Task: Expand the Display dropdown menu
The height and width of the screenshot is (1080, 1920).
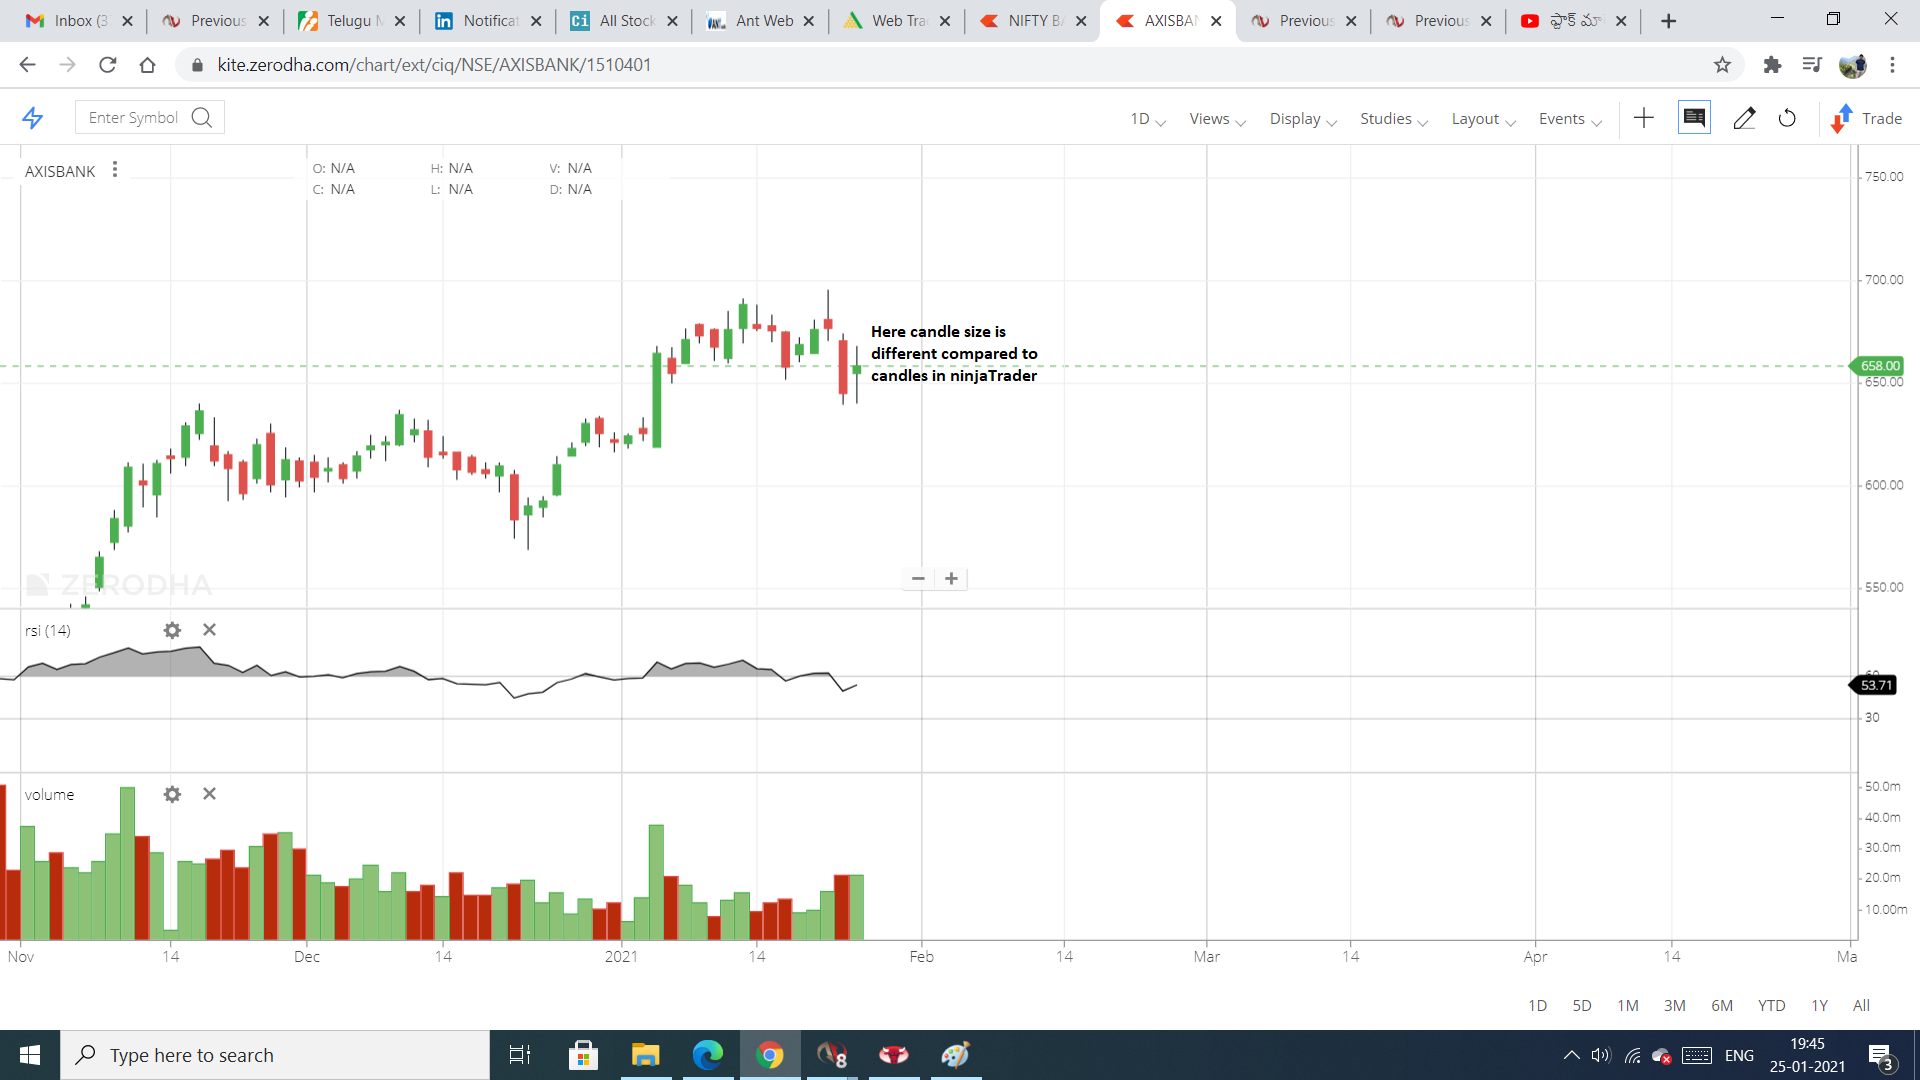Action: (1302, 119)
